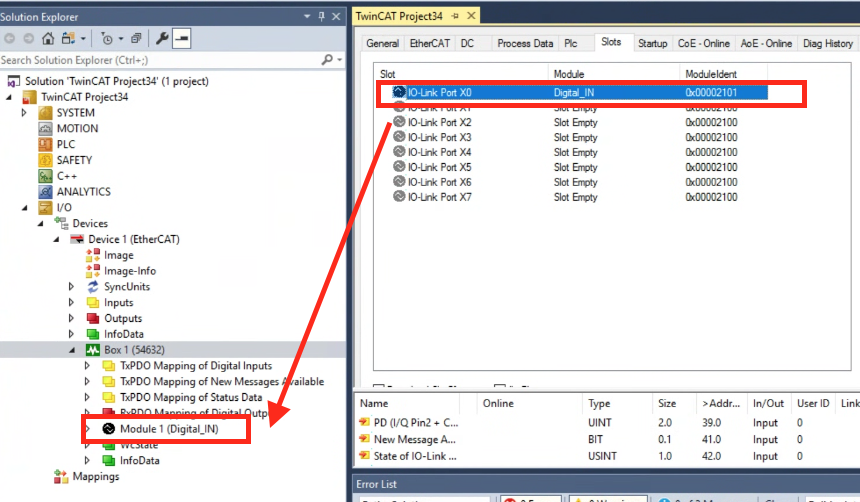Click the green InfoData icon under Device 1

point(93,334)
